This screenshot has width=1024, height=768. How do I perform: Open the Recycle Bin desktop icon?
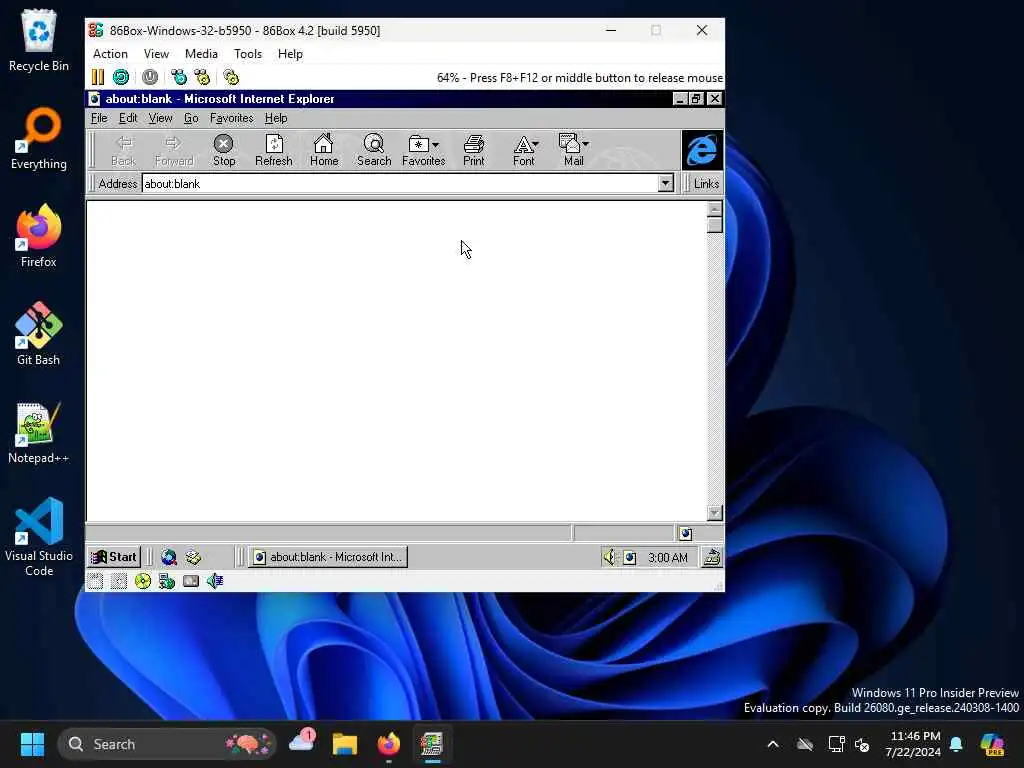point(39,40)
